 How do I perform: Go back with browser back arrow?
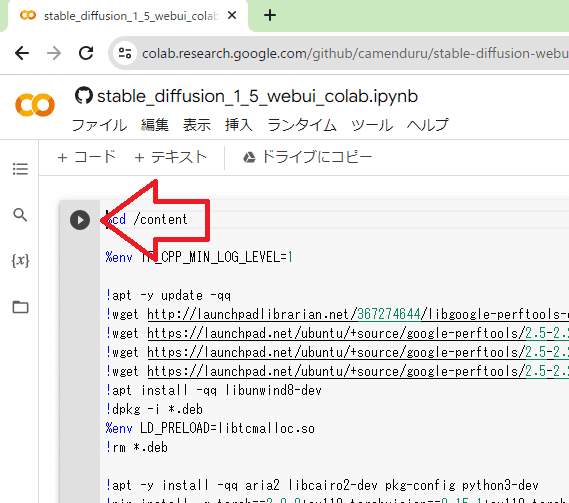22,53
